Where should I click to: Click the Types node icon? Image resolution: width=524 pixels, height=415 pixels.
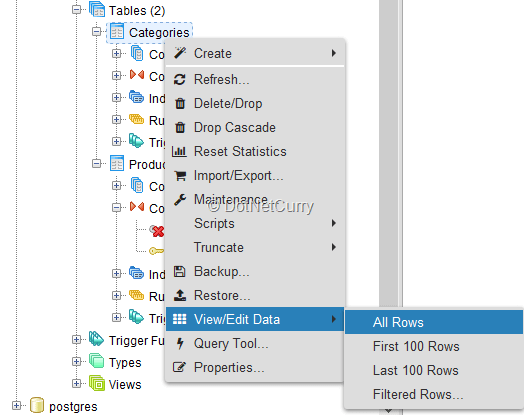(97, 361)
